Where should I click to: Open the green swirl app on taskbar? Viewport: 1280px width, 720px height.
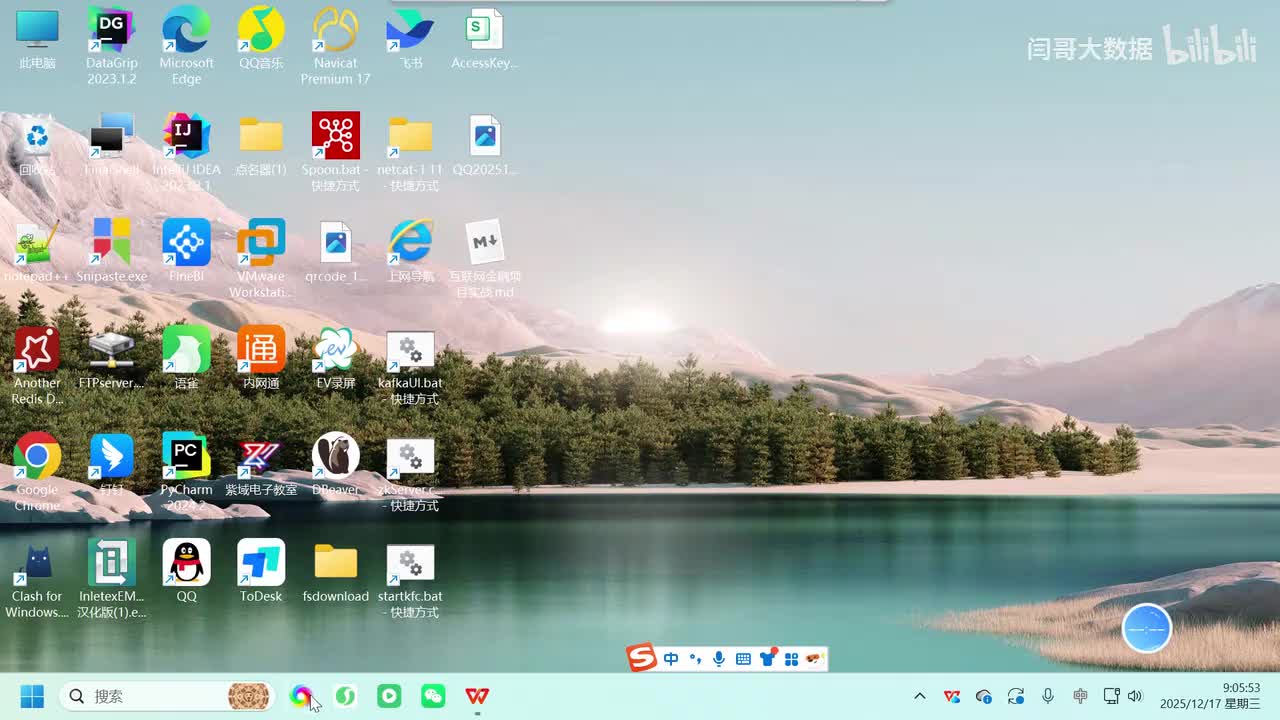345,696
